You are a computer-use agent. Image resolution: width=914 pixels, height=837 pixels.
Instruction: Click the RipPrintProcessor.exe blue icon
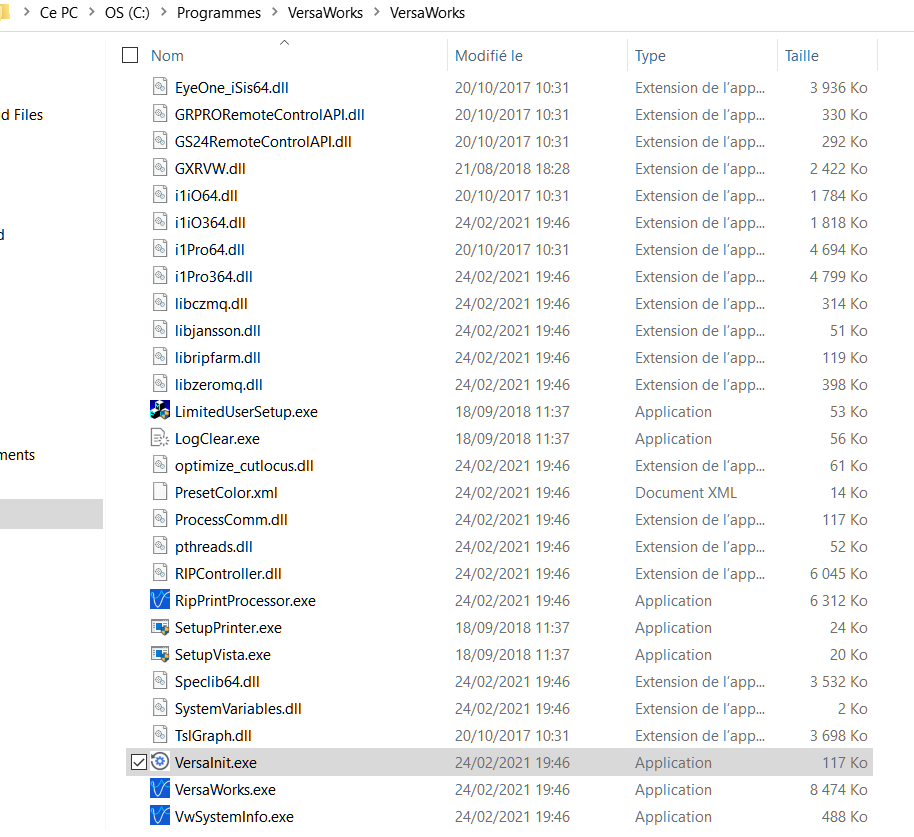(x=160, y=600)
